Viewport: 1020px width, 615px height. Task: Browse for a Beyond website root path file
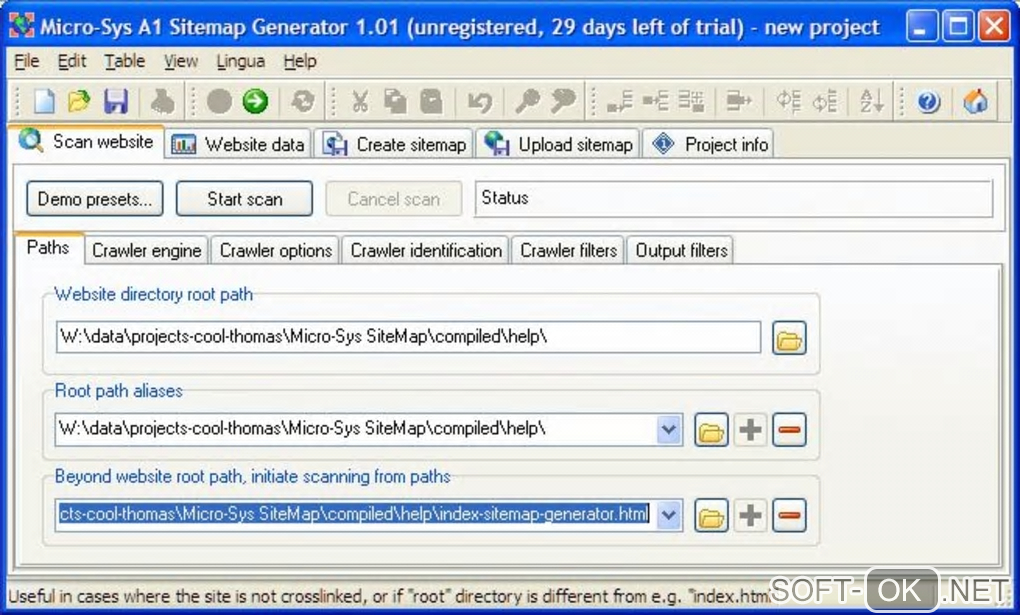(711, 515)
